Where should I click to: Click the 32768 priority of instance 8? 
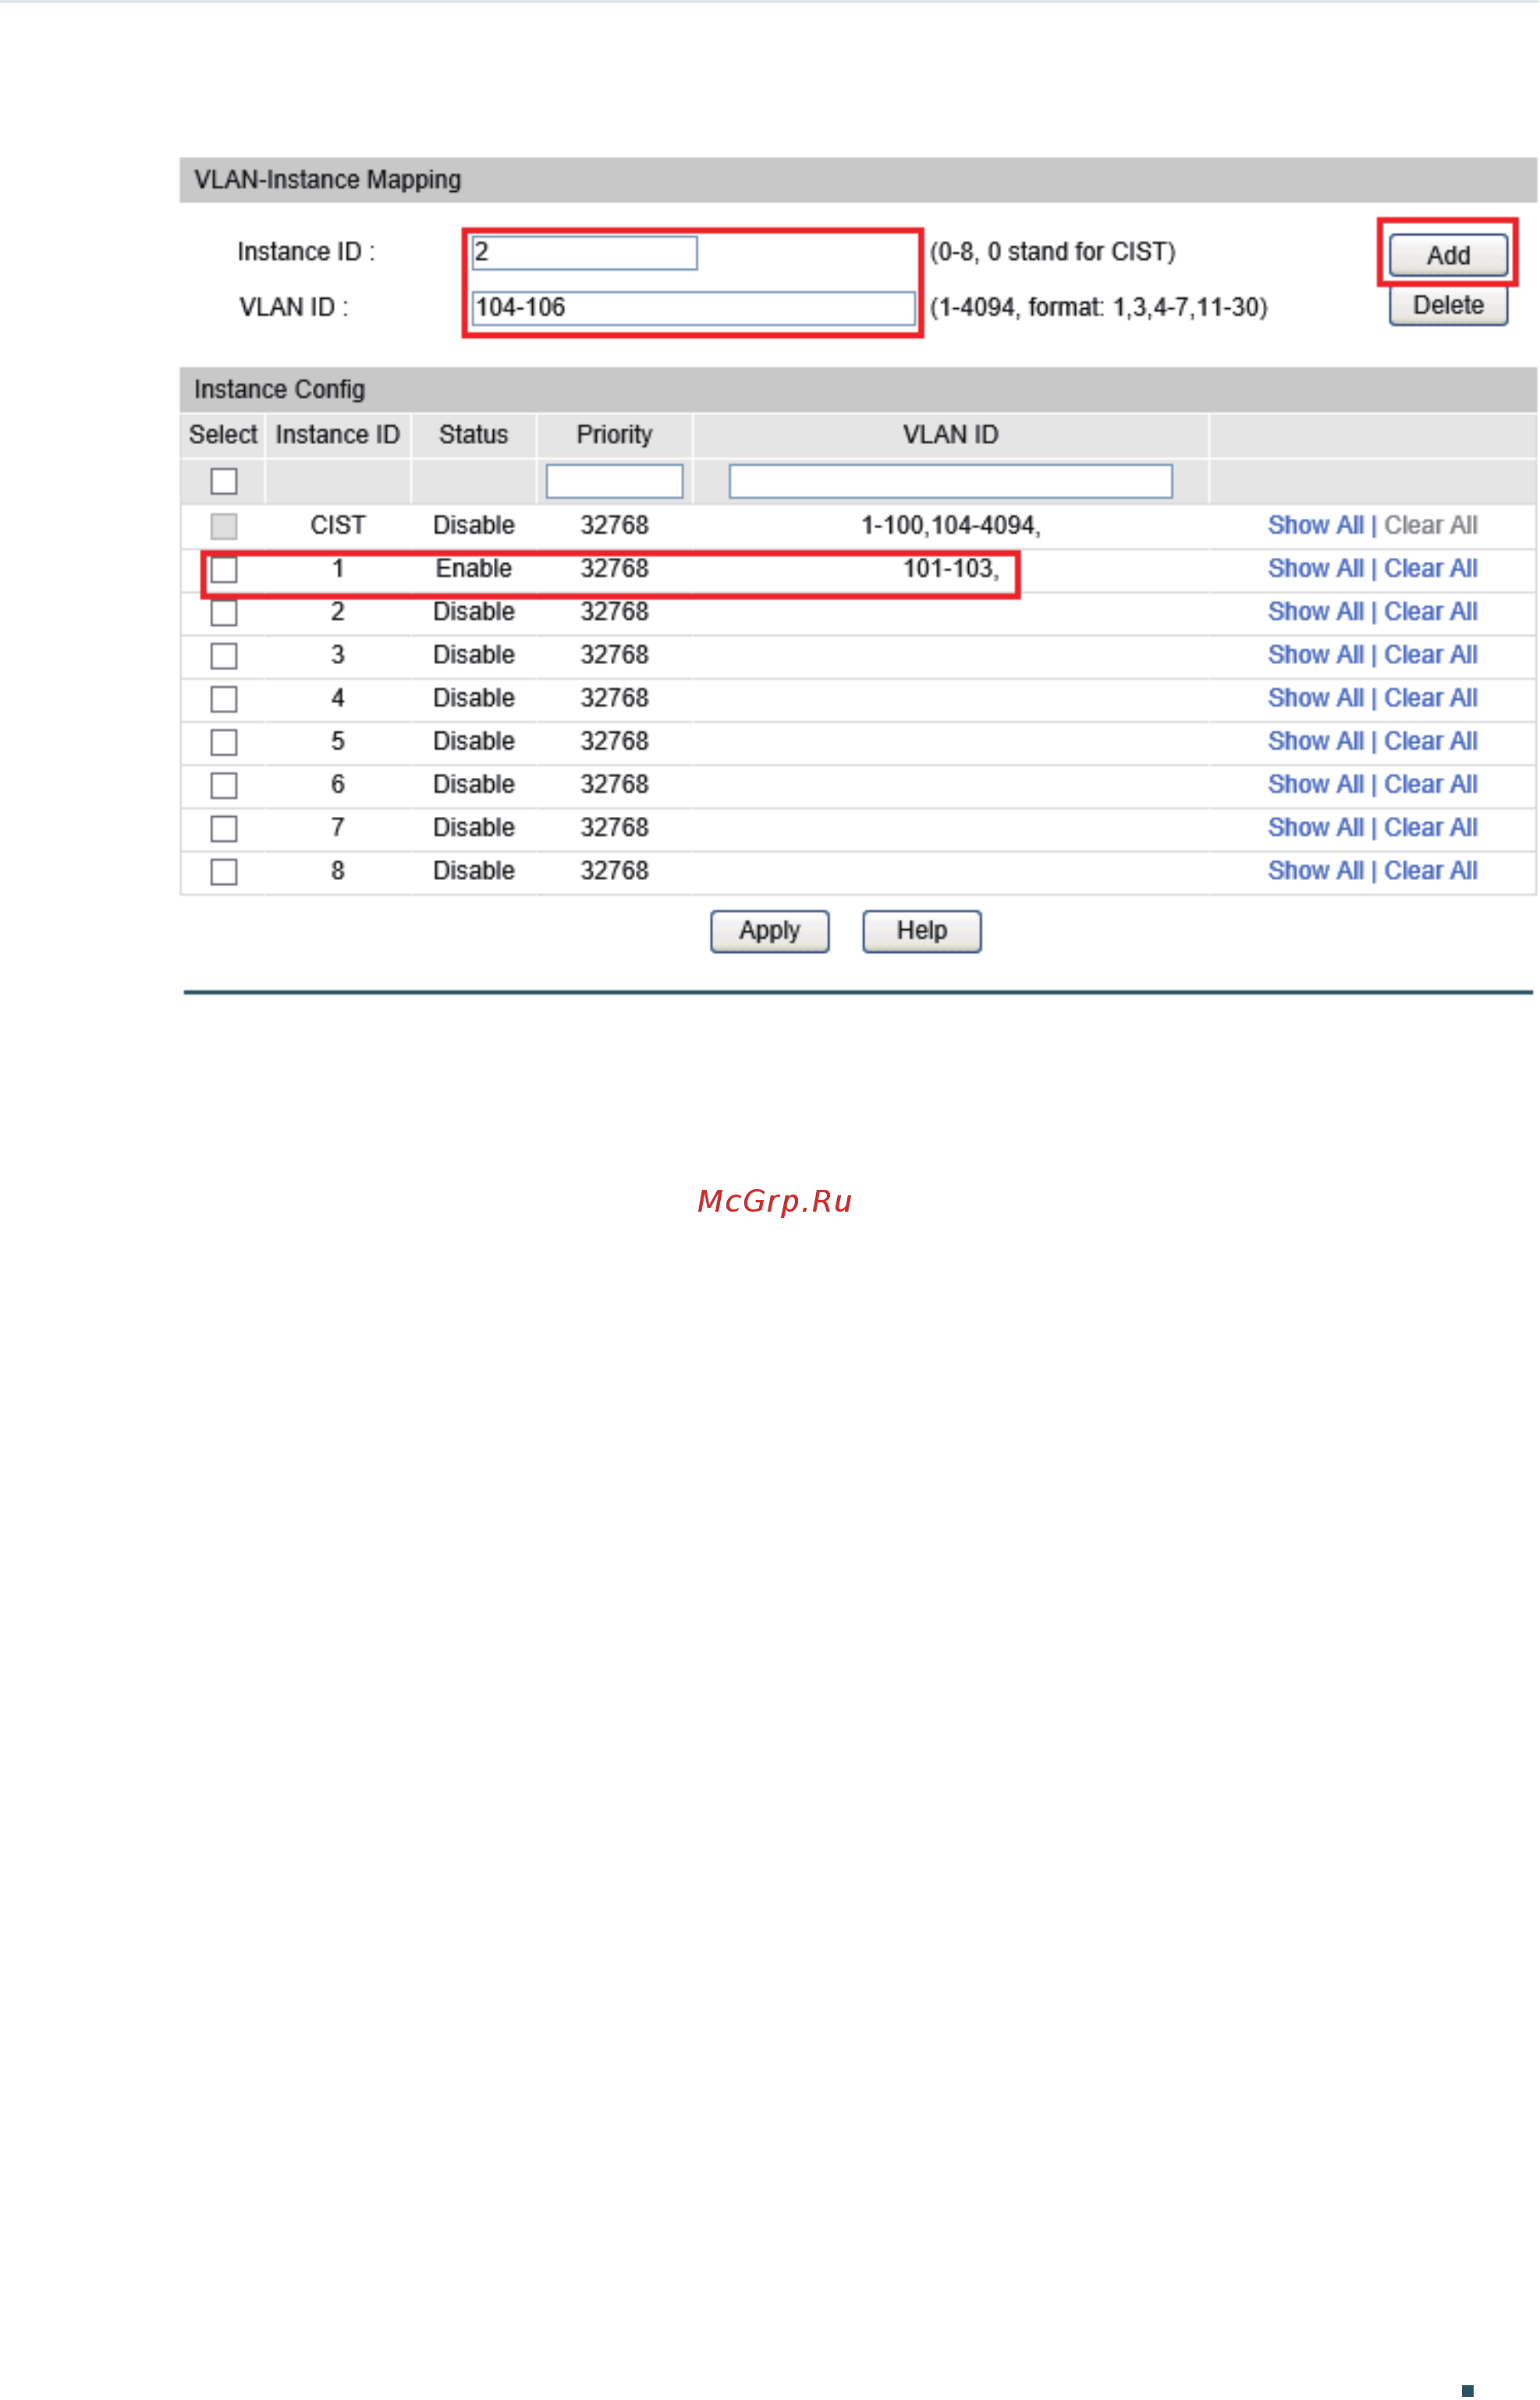(614, 870)
